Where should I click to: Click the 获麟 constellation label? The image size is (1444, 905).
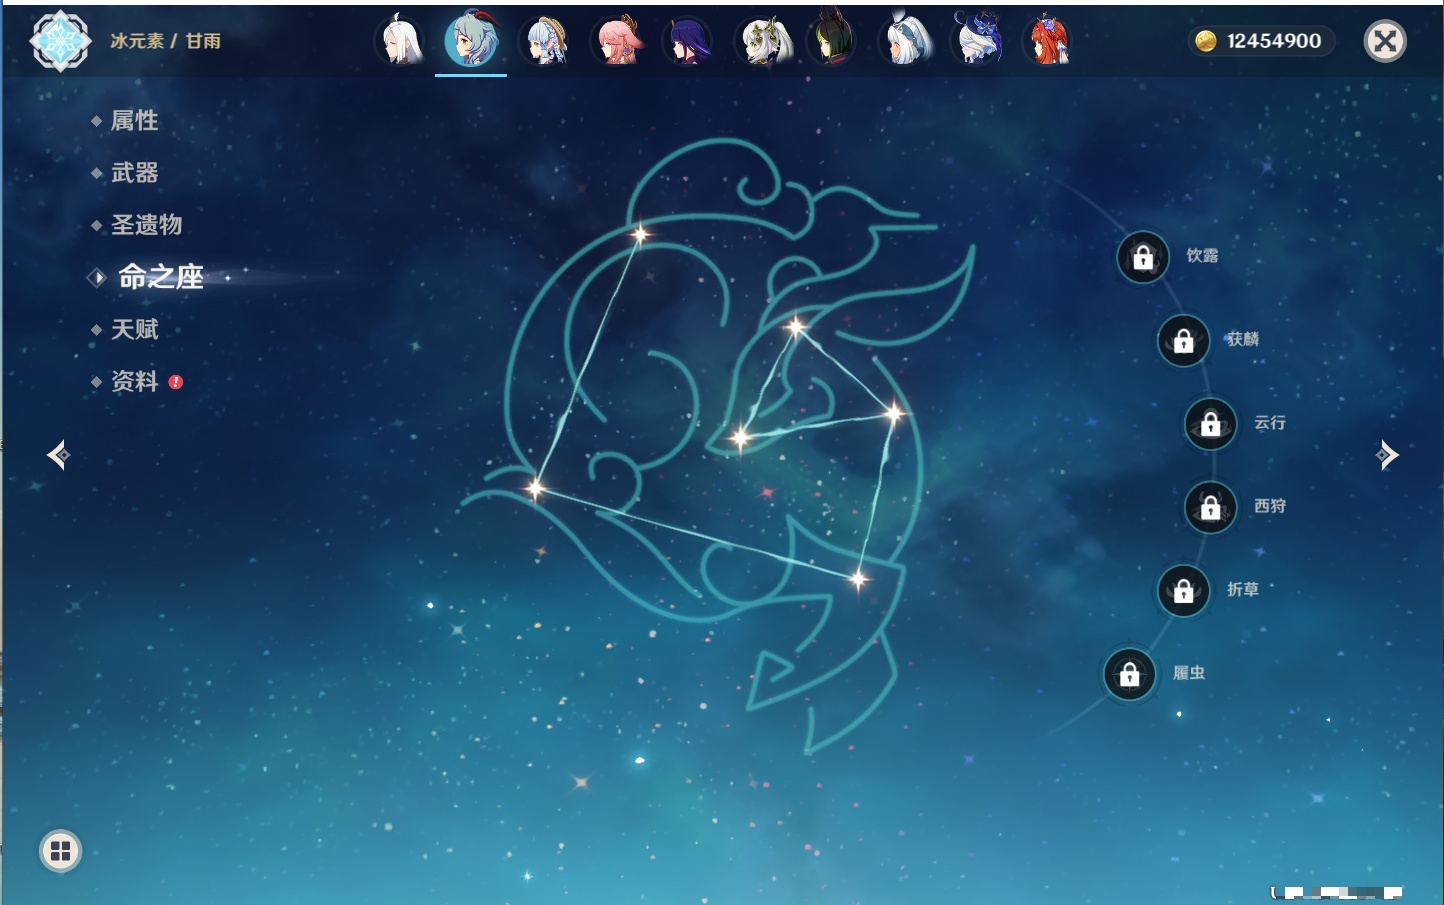tap(1243, 339)
